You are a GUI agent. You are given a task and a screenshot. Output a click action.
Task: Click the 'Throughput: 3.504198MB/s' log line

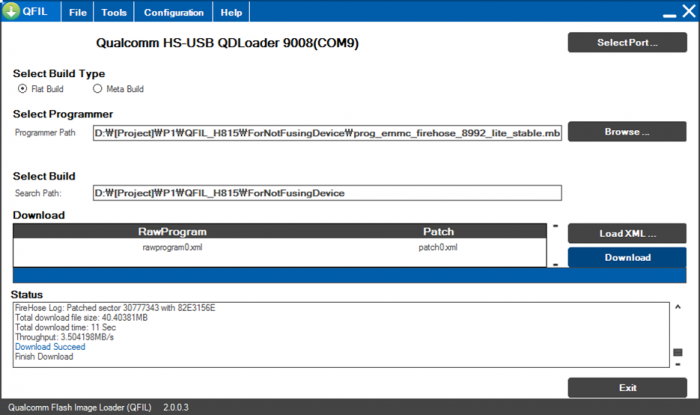(x=64, y=337)
